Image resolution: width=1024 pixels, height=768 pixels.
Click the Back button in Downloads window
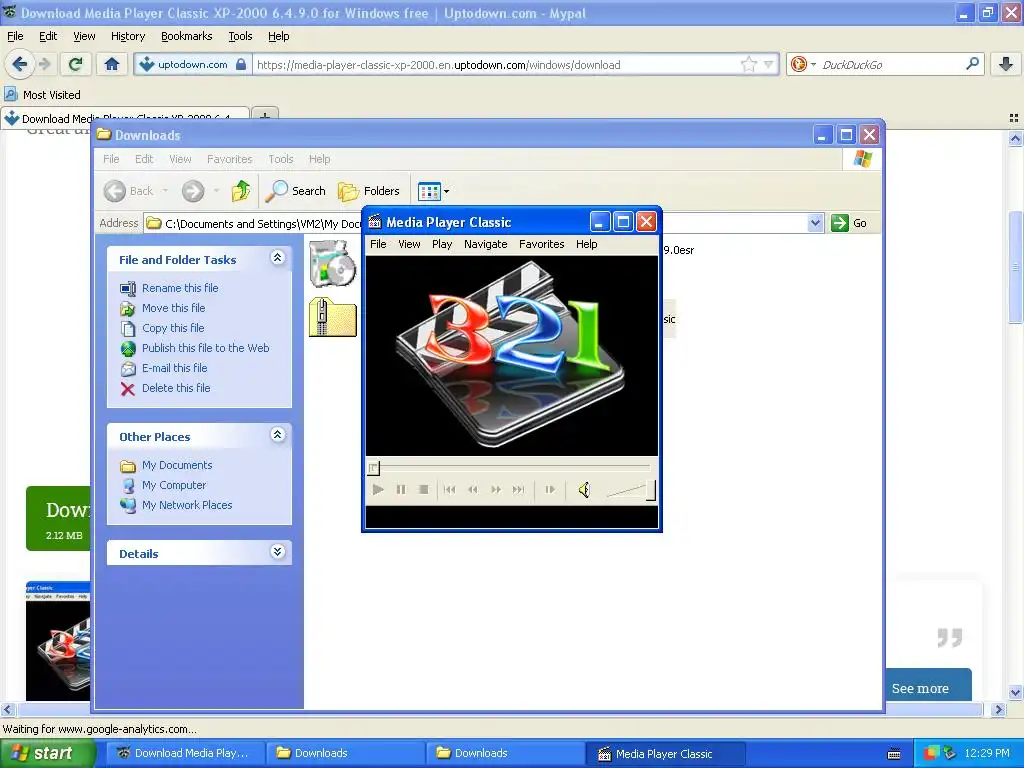(129, 191)
